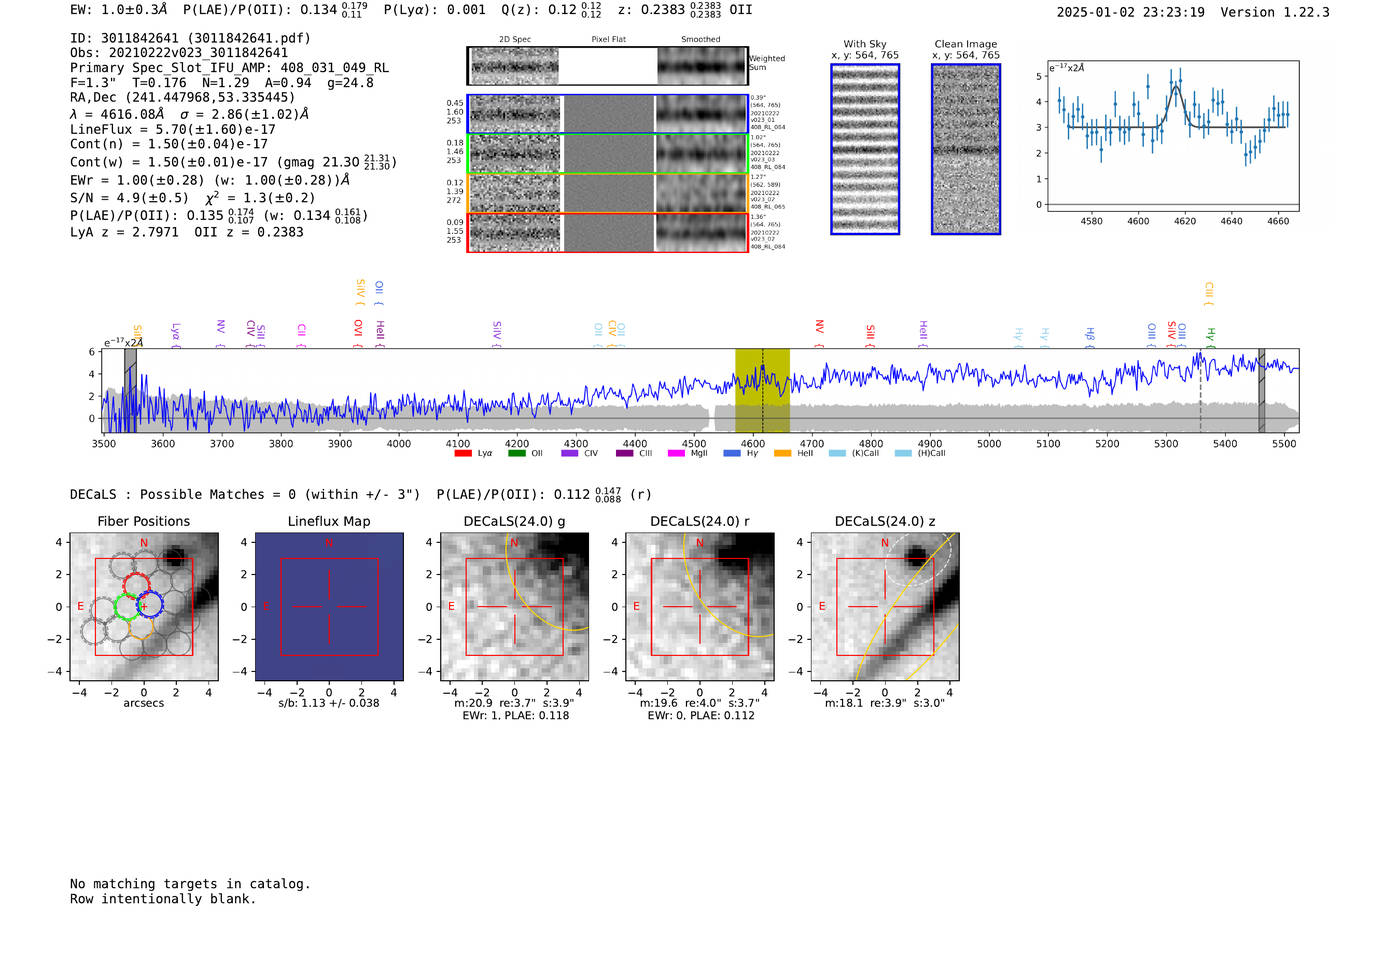1400x953 pixels.
Task: Click the red OVI line label
Action: click(358, 333)
